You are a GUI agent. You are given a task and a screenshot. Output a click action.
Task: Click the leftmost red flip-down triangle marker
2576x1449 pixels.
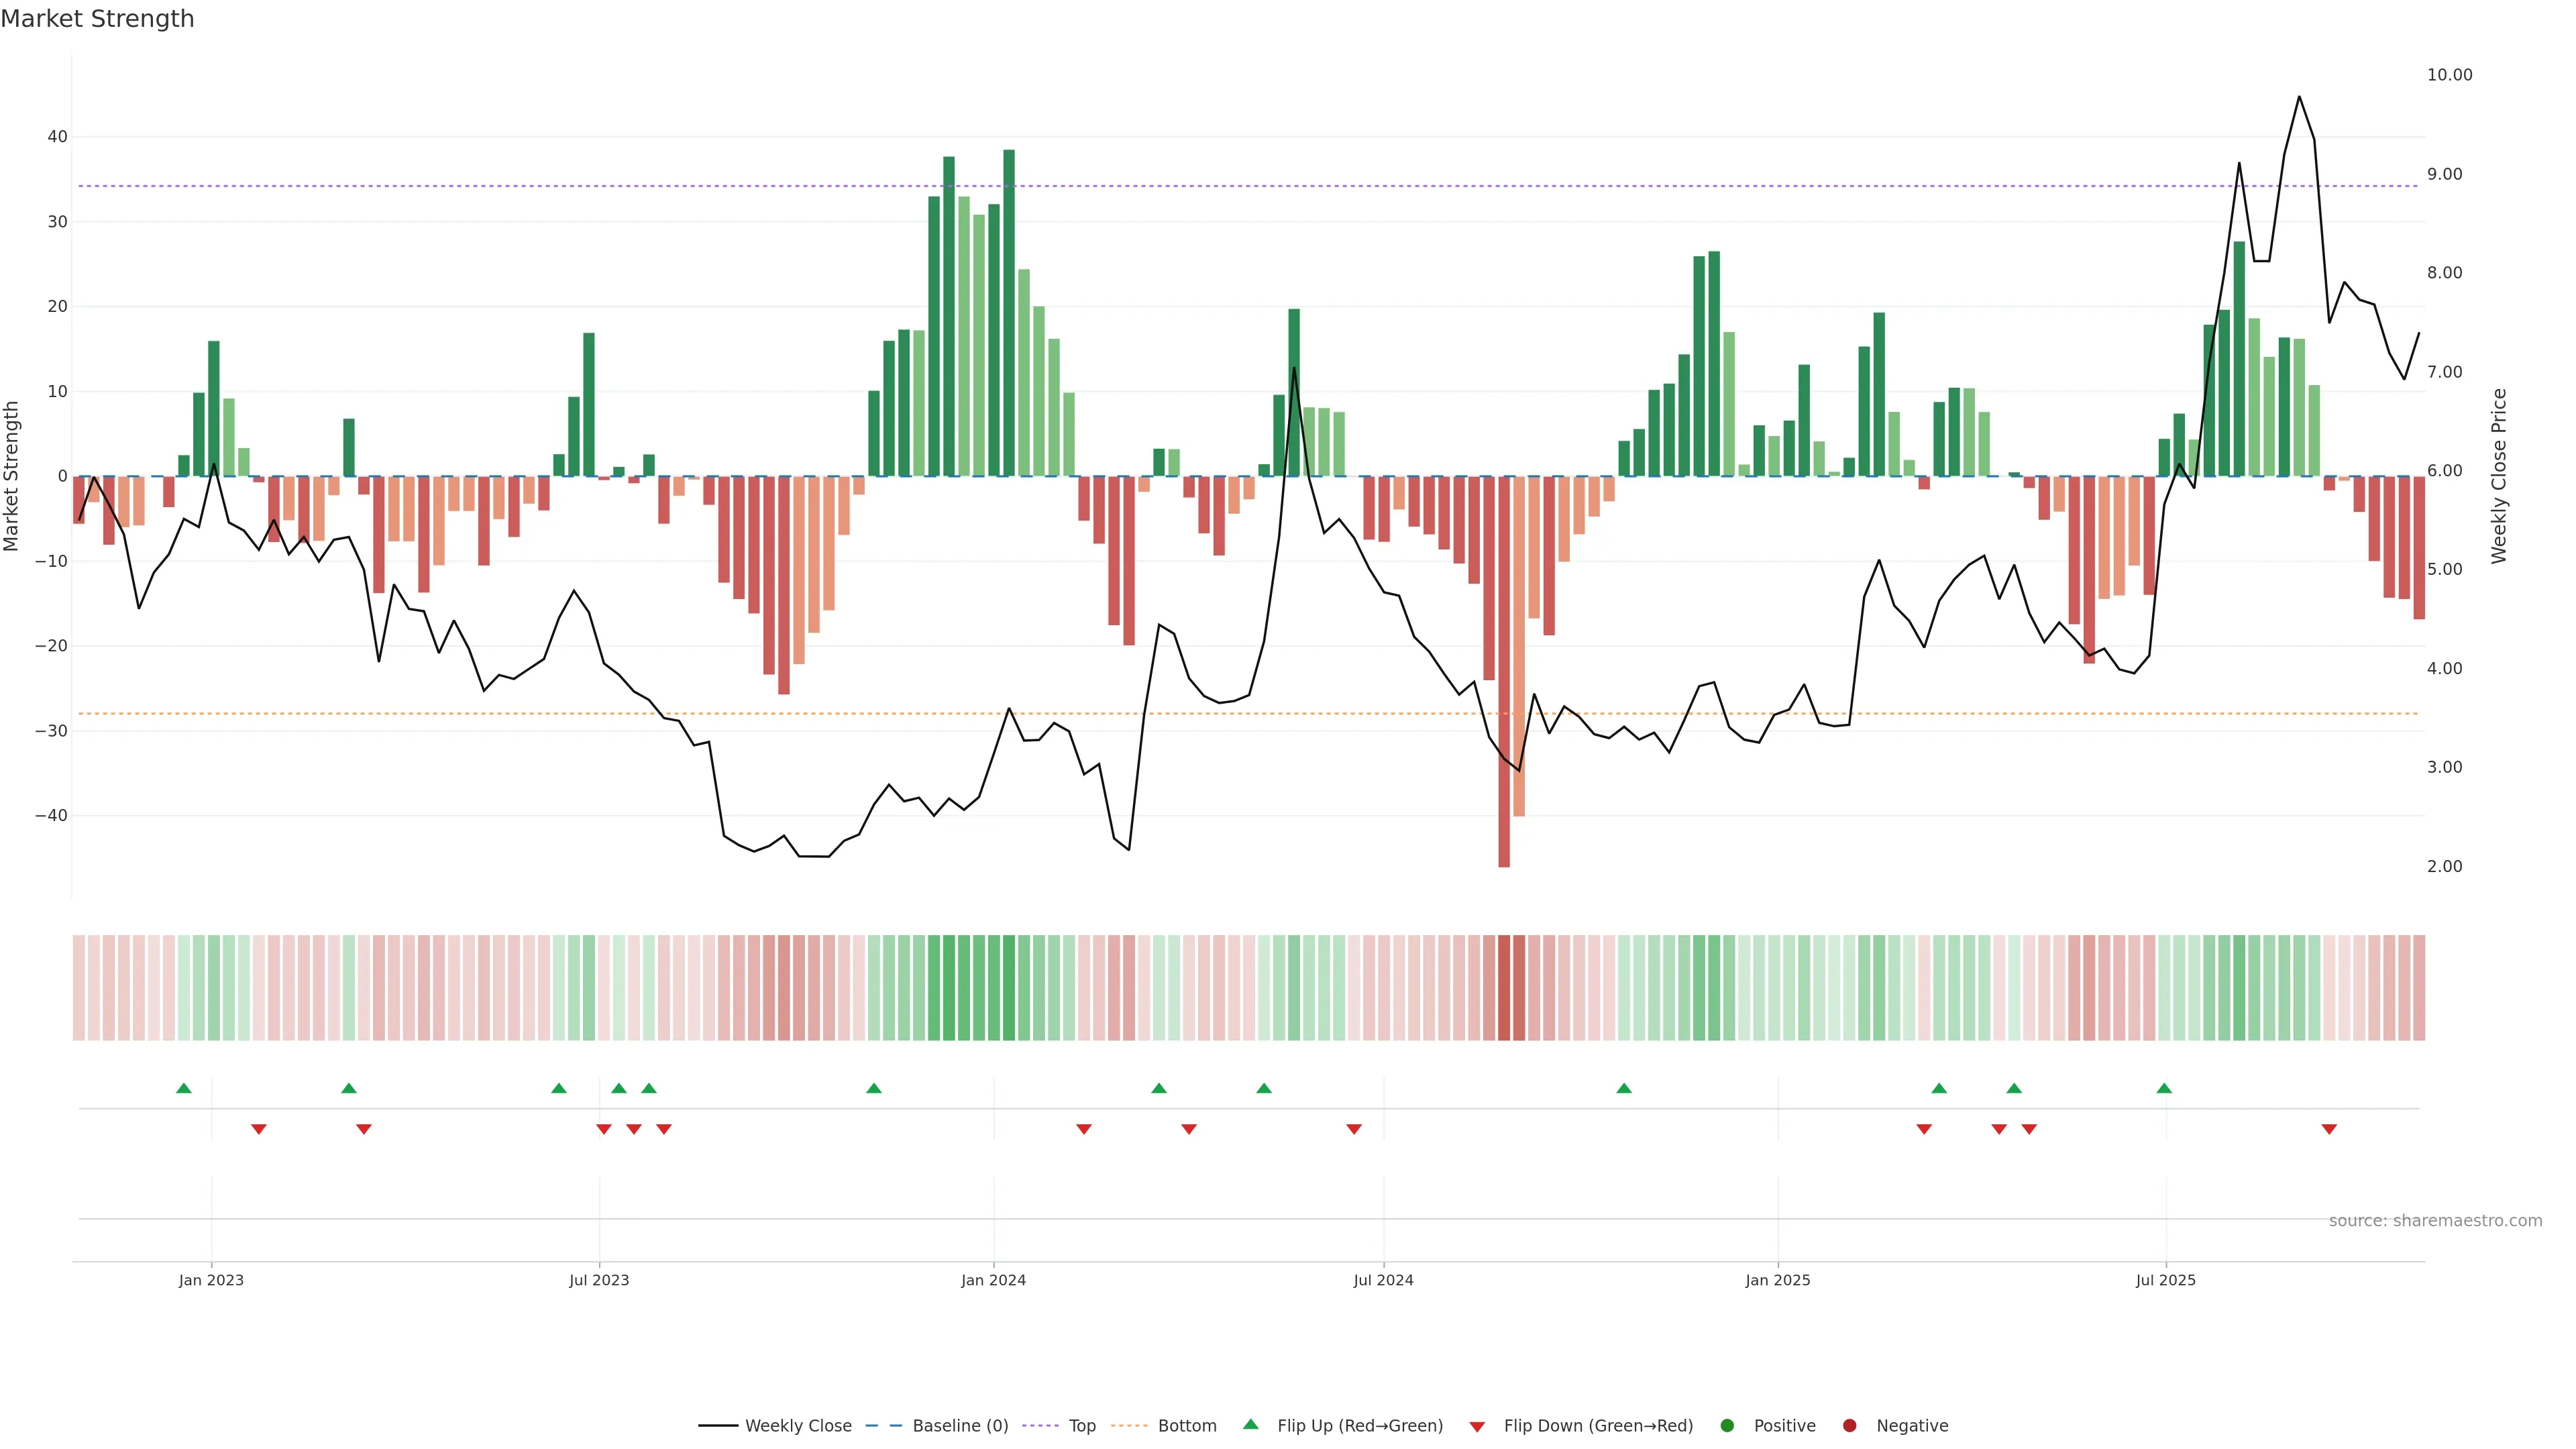click(x=259, y=1129)
